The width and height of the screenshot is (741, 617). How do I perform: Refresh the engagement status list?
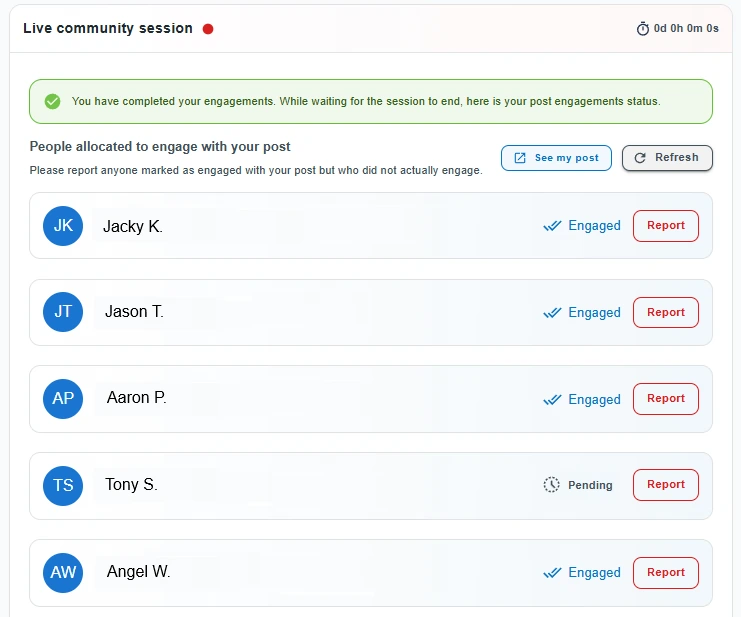[667, 158]
